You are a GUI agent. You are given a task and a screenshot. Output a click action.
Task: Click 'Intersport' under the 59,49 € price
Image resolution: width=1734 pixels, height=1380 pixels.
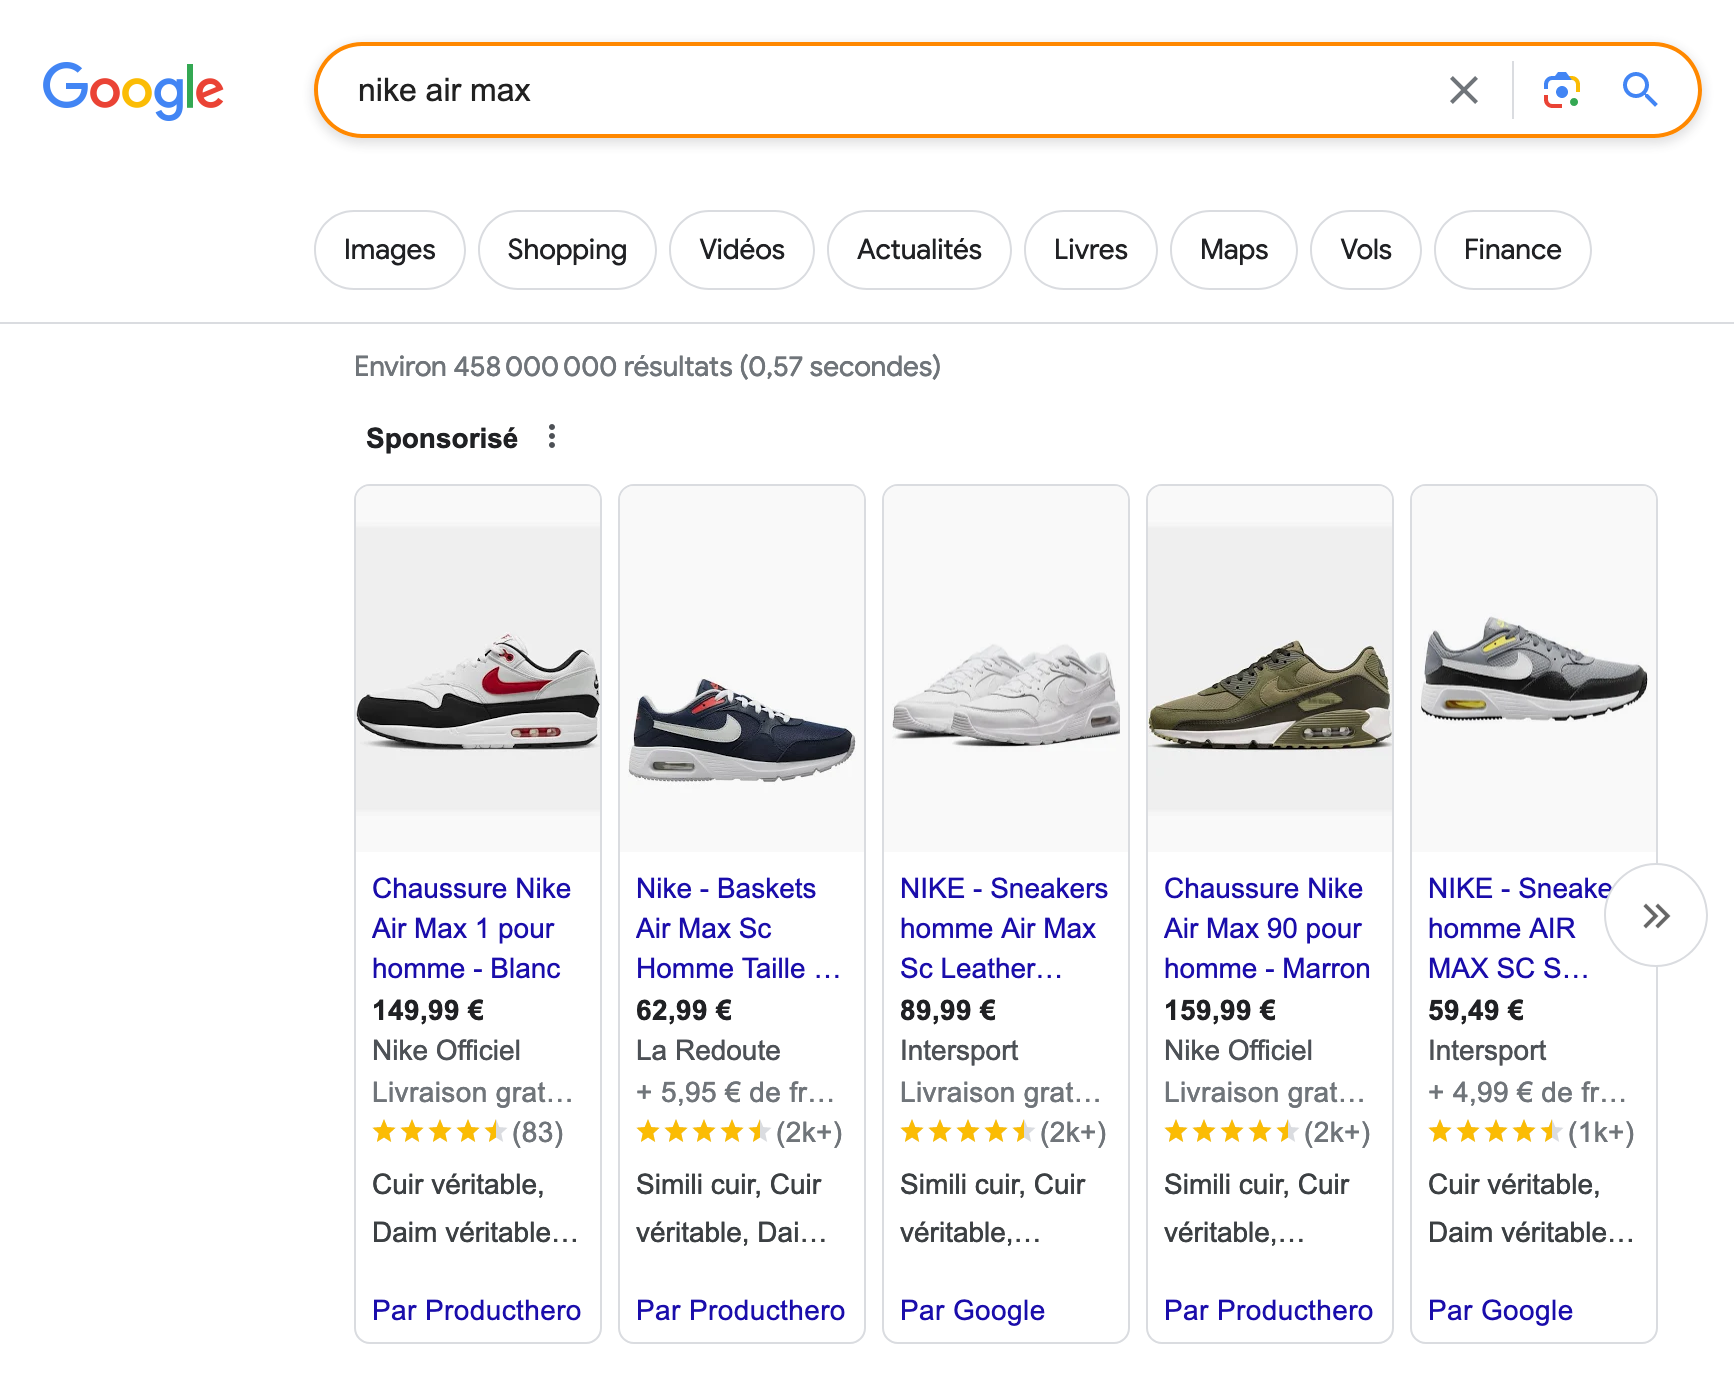tap(1487, 1050)
